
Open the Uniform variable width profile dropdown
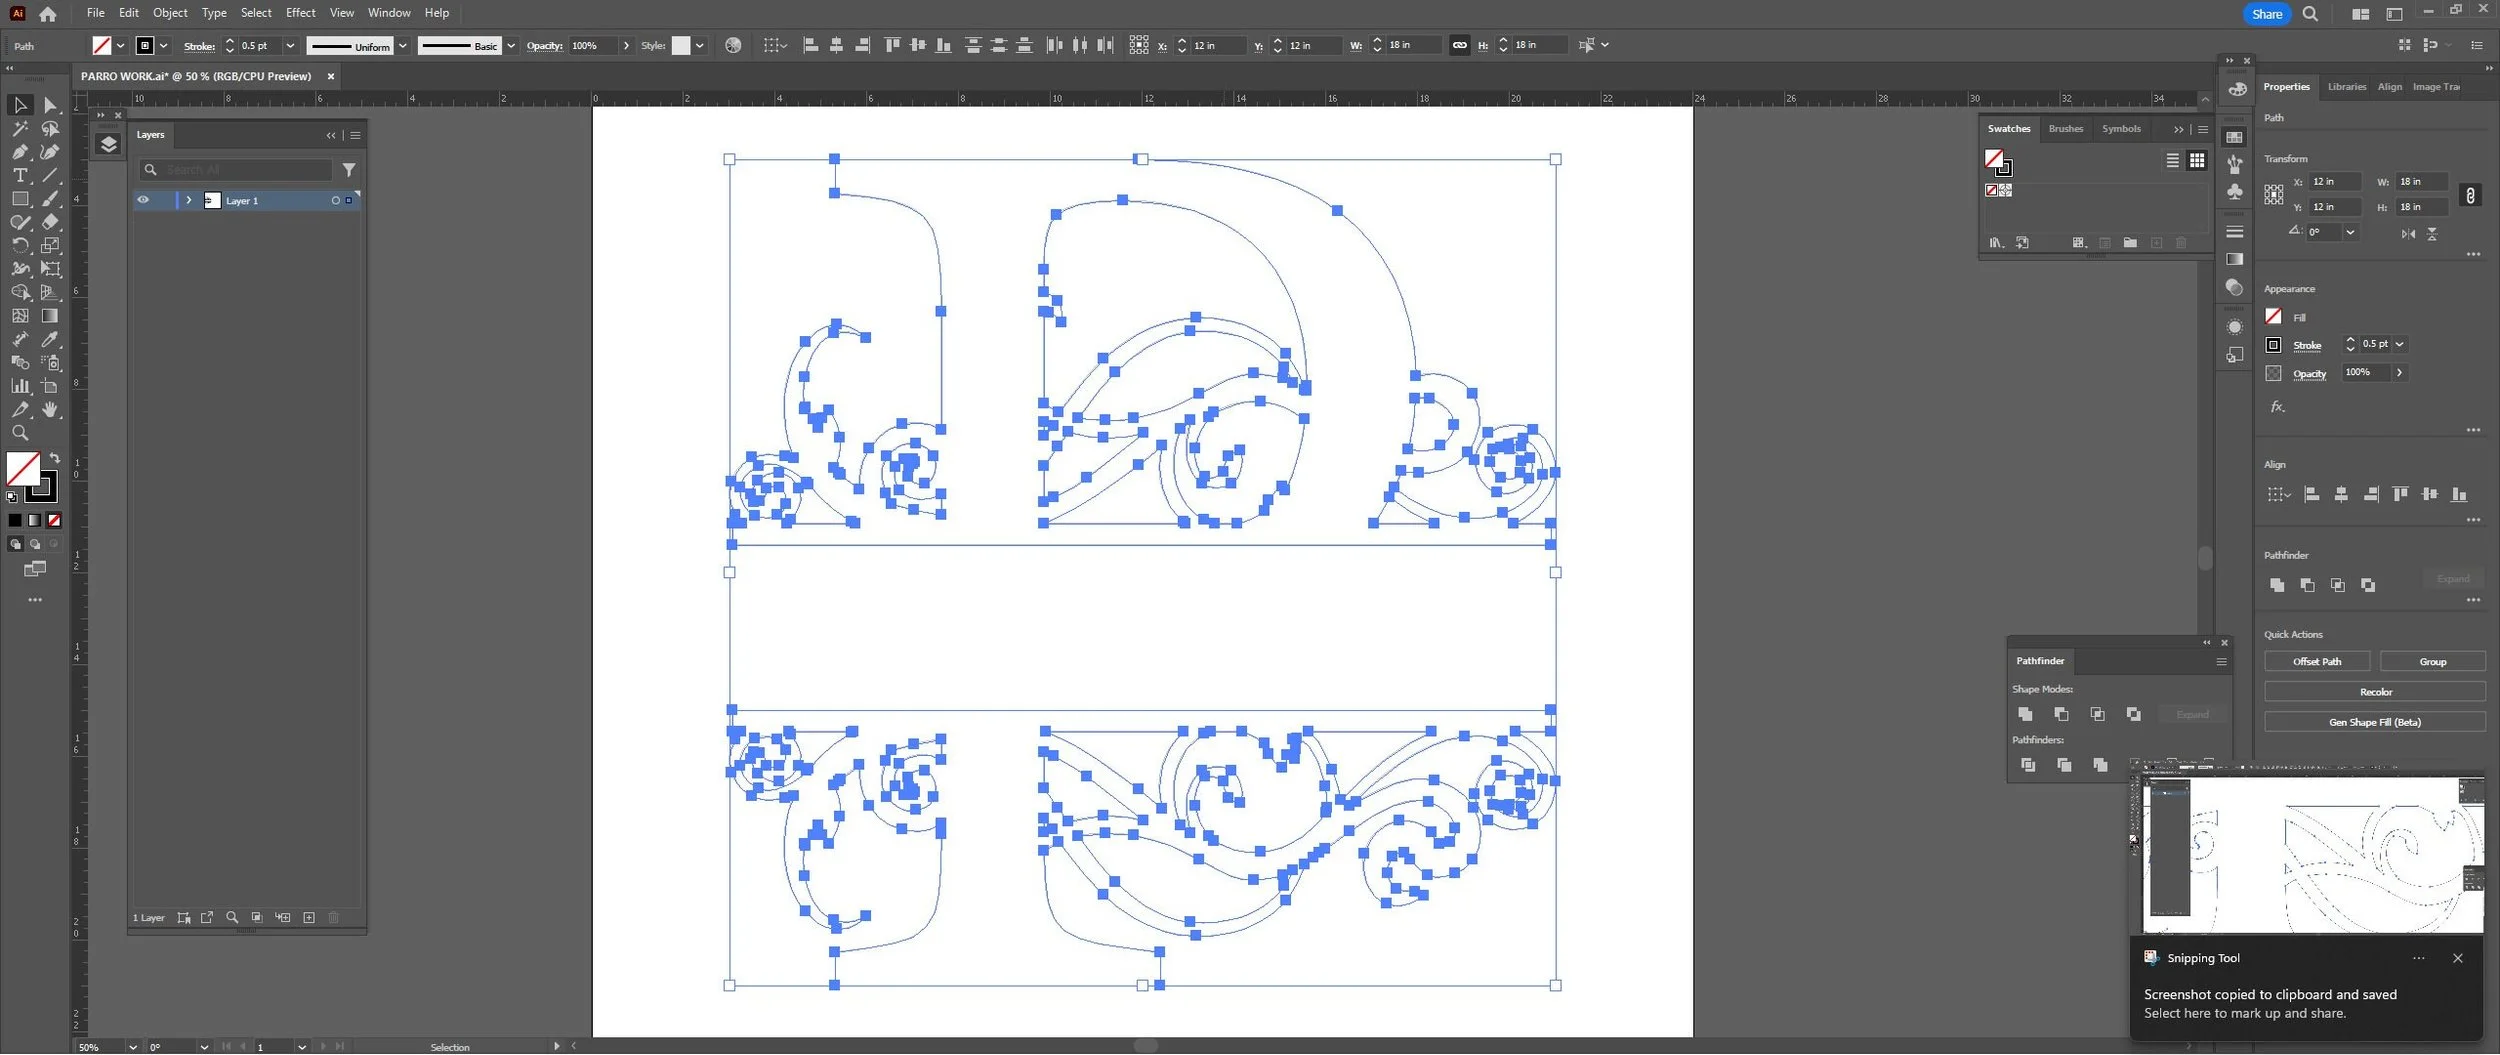tap(403, 45)
